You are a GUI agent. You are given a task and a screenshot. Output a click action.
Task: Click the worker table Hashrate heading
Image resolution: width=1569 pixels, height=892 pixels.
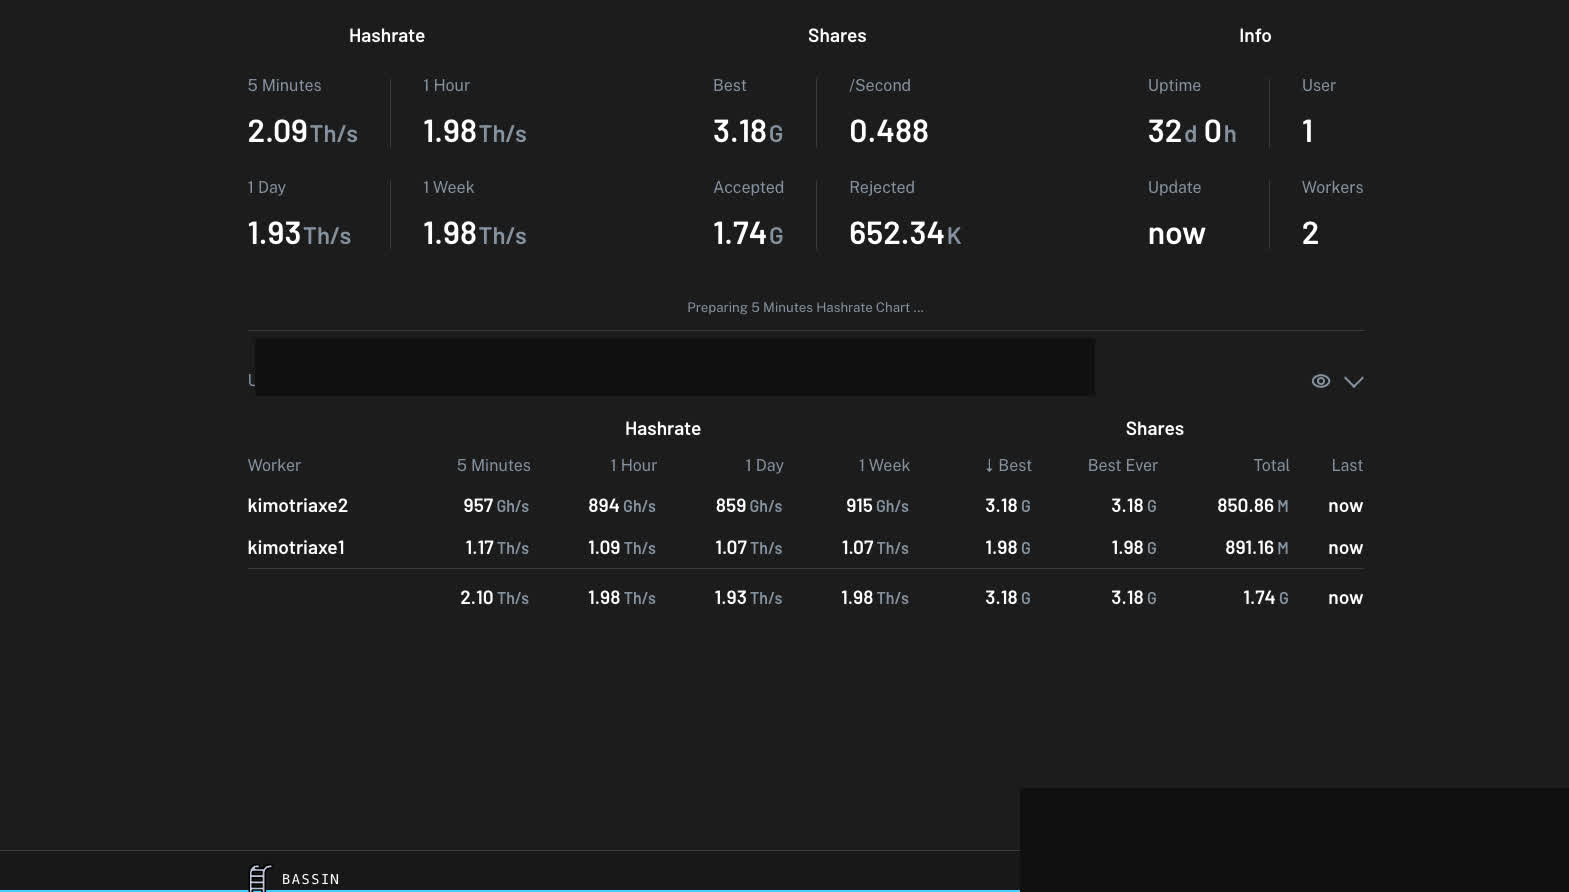click(663, 429)
